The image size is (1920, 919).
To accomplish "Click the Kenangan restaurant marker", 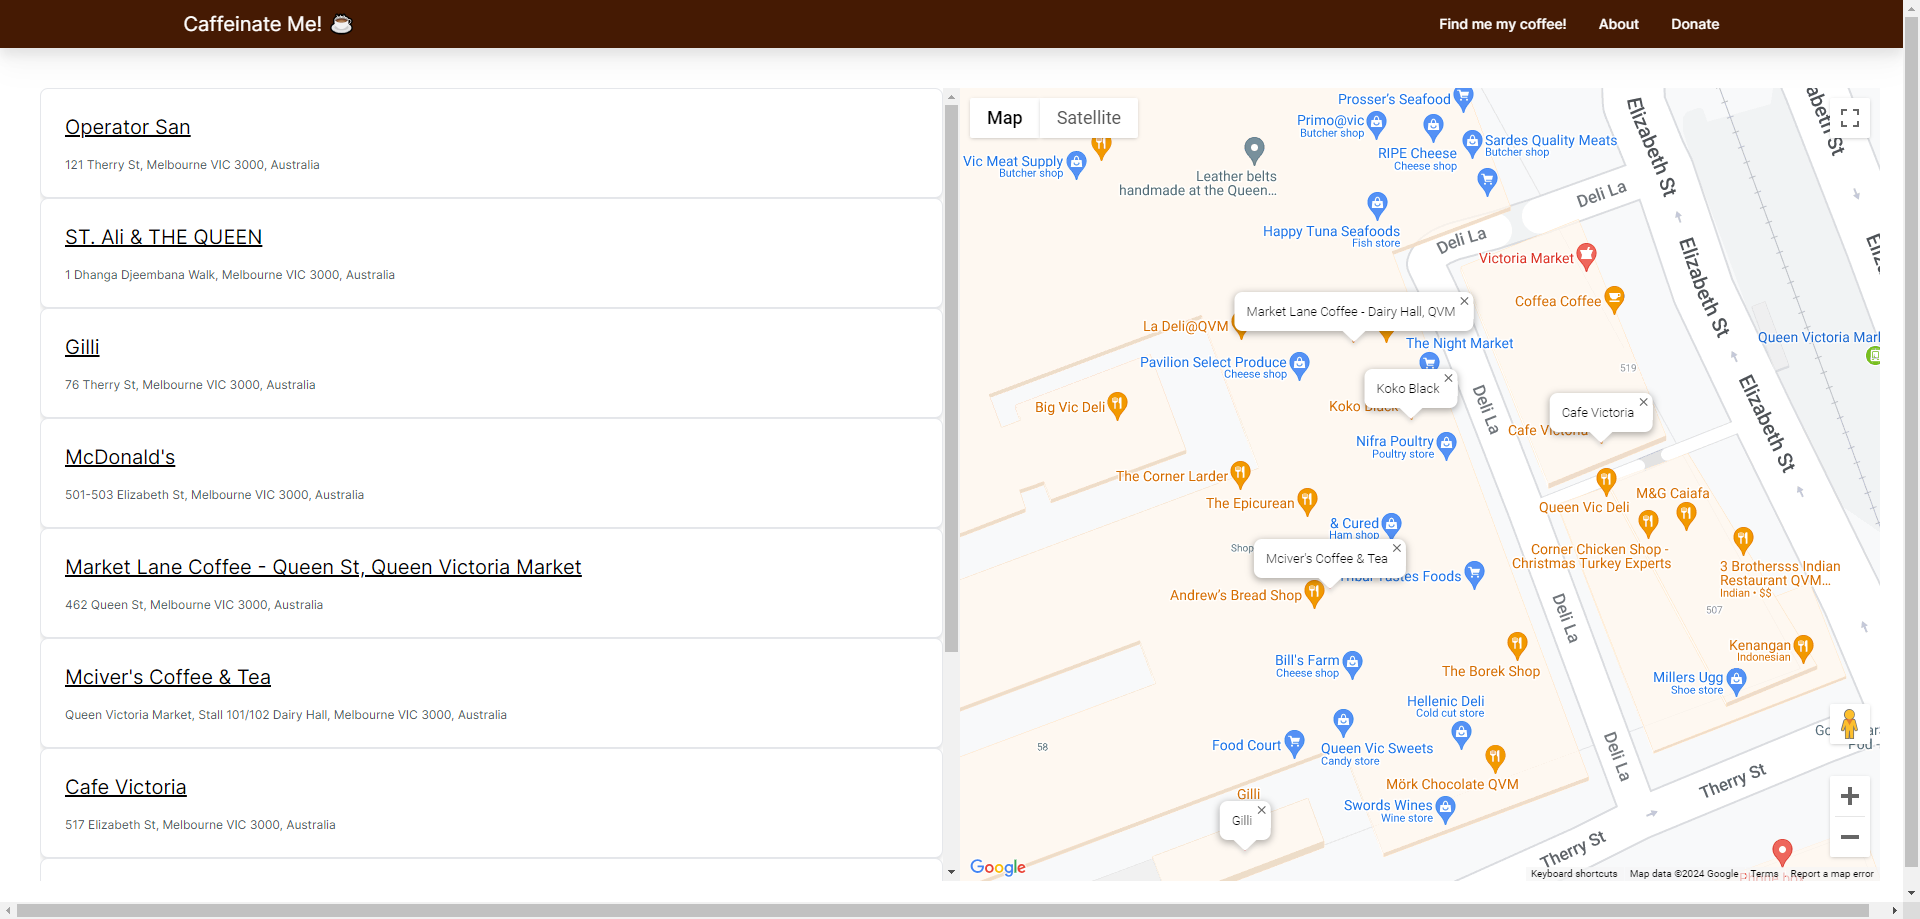I will click(1803, 648).
